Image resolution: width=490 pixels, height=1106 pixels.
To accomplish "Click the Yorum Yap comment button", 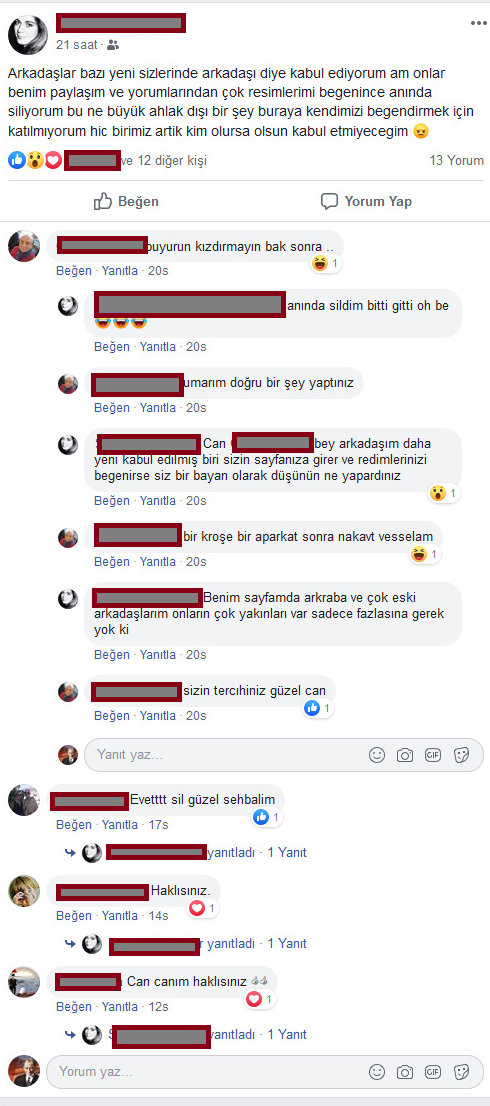I will 366,202.
